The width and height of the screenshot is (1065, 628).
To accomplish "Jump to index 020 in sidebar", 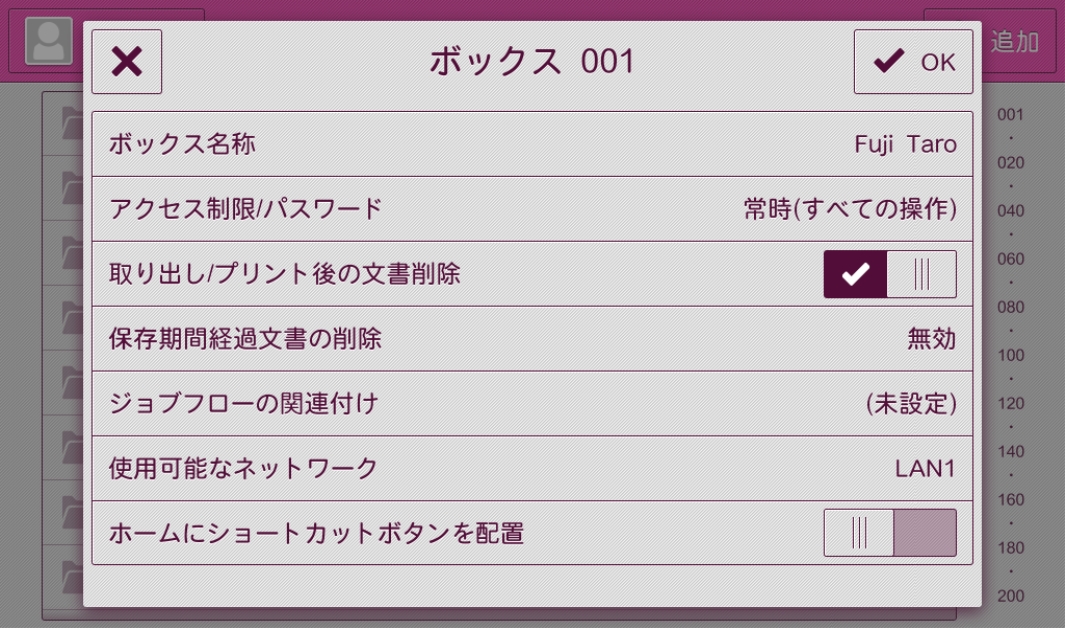I will click(x=1010, y=163).
